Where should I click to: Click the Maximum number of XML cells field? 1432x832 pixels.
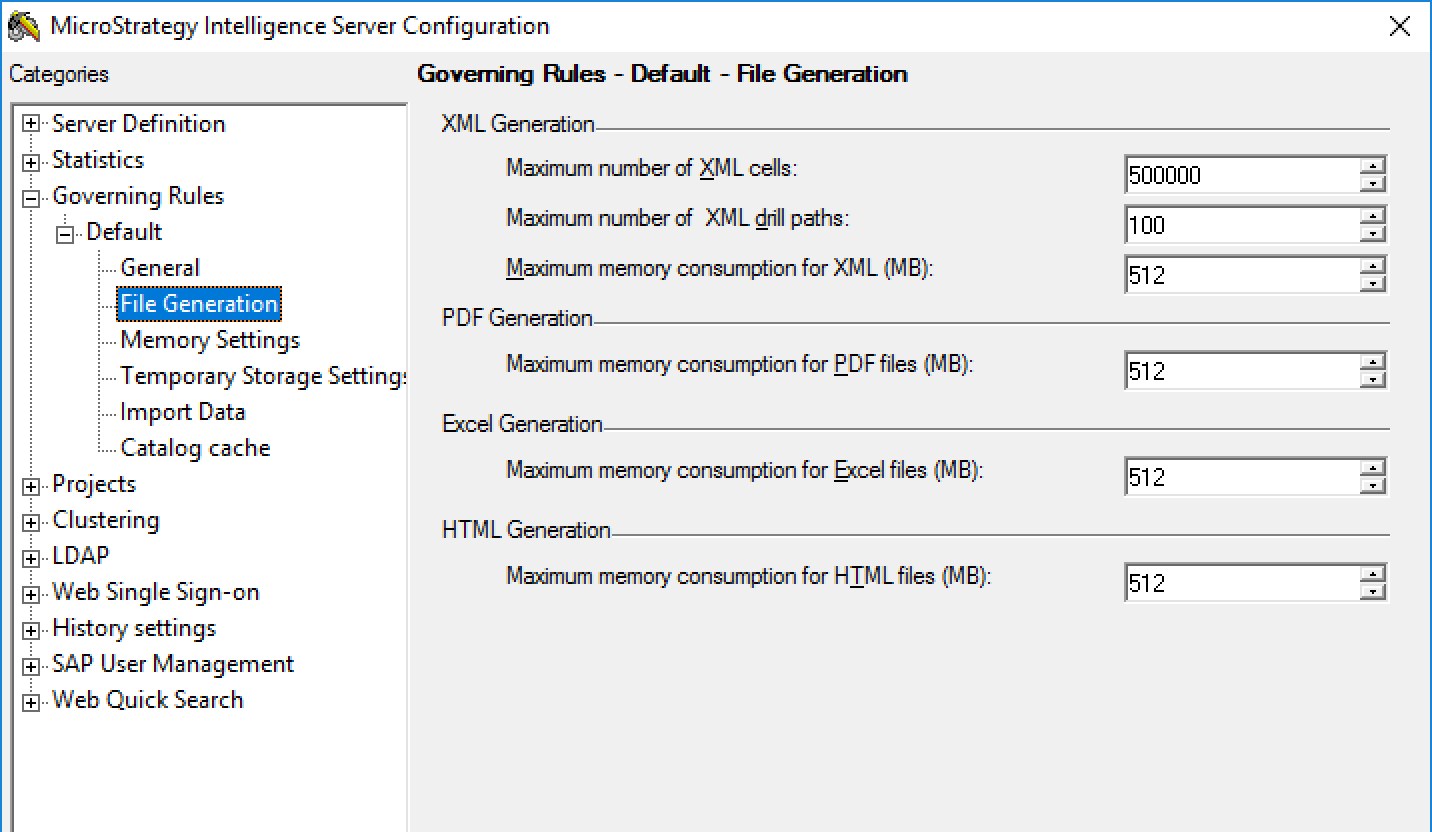tap(1240, 174)
